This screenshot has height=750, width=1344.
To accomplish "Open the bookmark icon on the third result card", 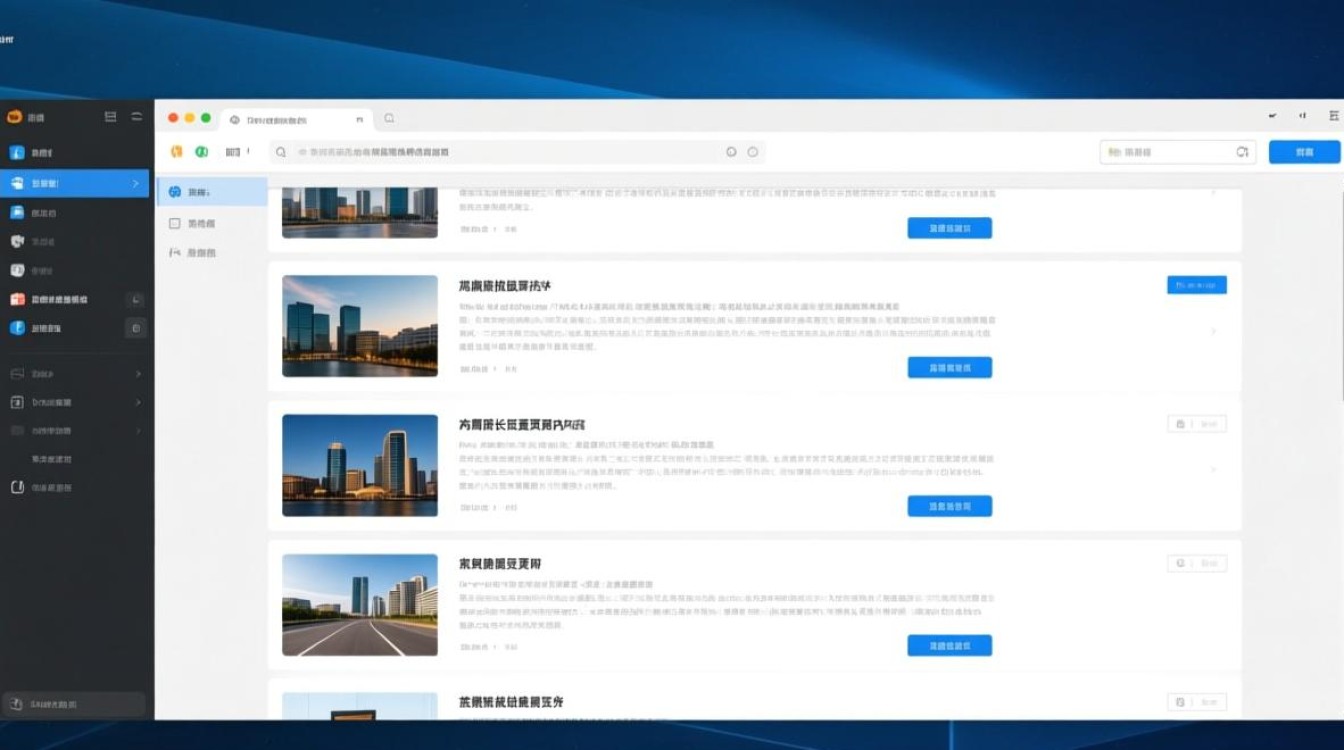I will [x=1179, y=423].
